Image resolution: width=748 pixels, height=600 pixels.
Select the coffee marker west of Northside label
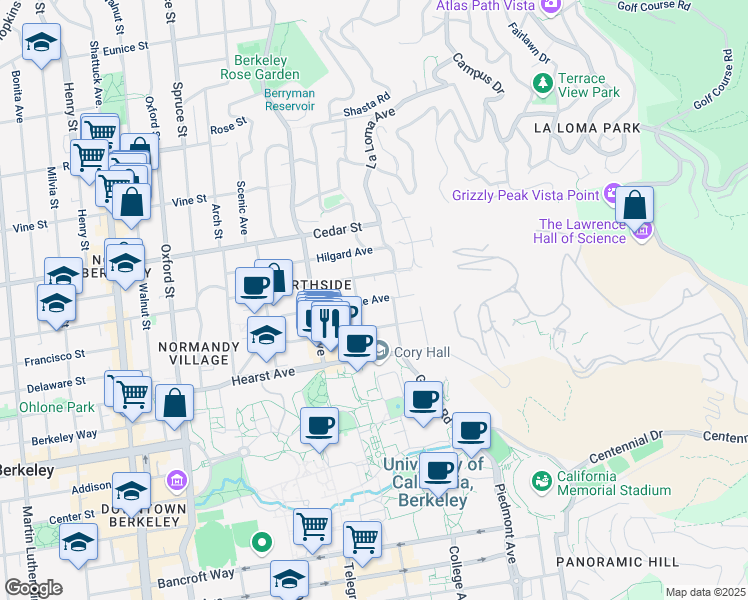point(254,287)
